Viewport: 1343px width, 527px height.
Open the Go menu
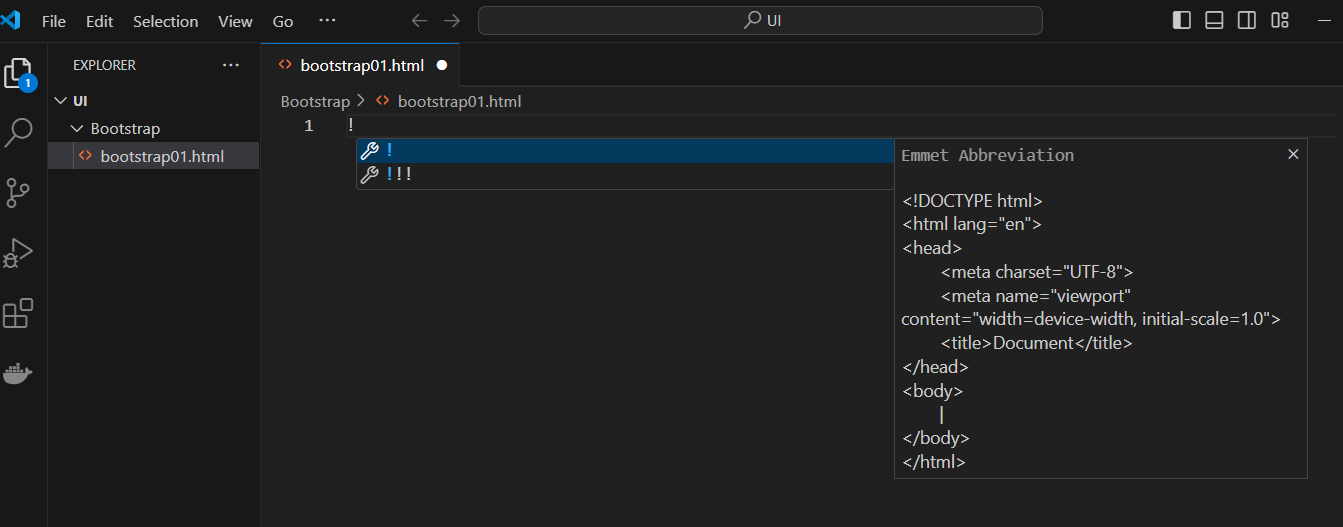coord(283,21)
